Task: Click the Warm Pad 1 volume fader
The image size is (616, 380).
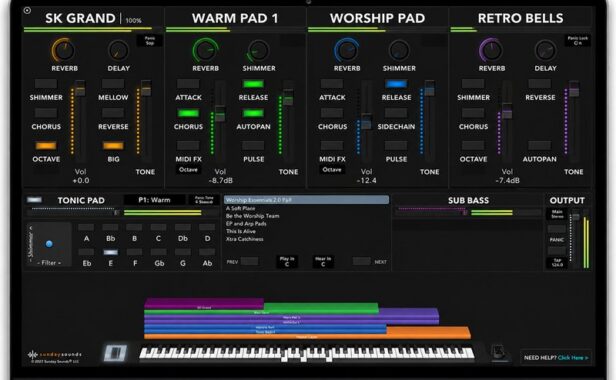Action: click(x=220, y=114)
